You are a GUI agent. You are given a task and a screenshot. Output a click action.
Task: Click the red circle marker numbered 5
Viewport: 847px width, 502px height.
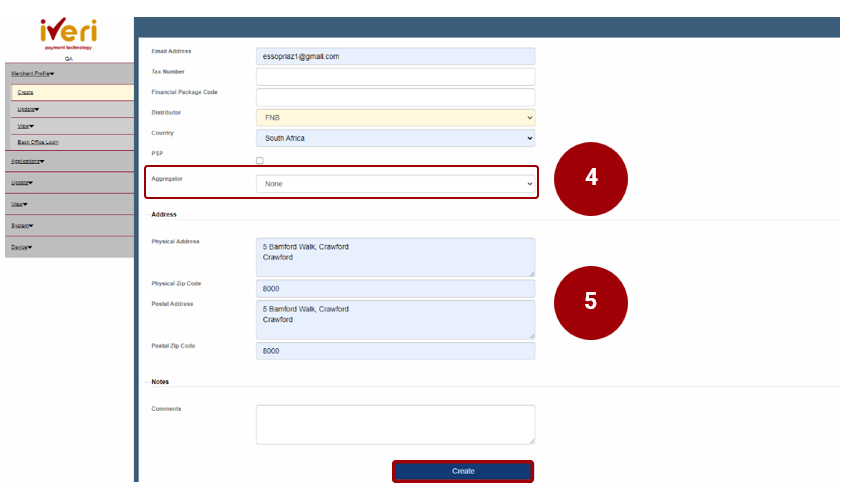point(590,301)
